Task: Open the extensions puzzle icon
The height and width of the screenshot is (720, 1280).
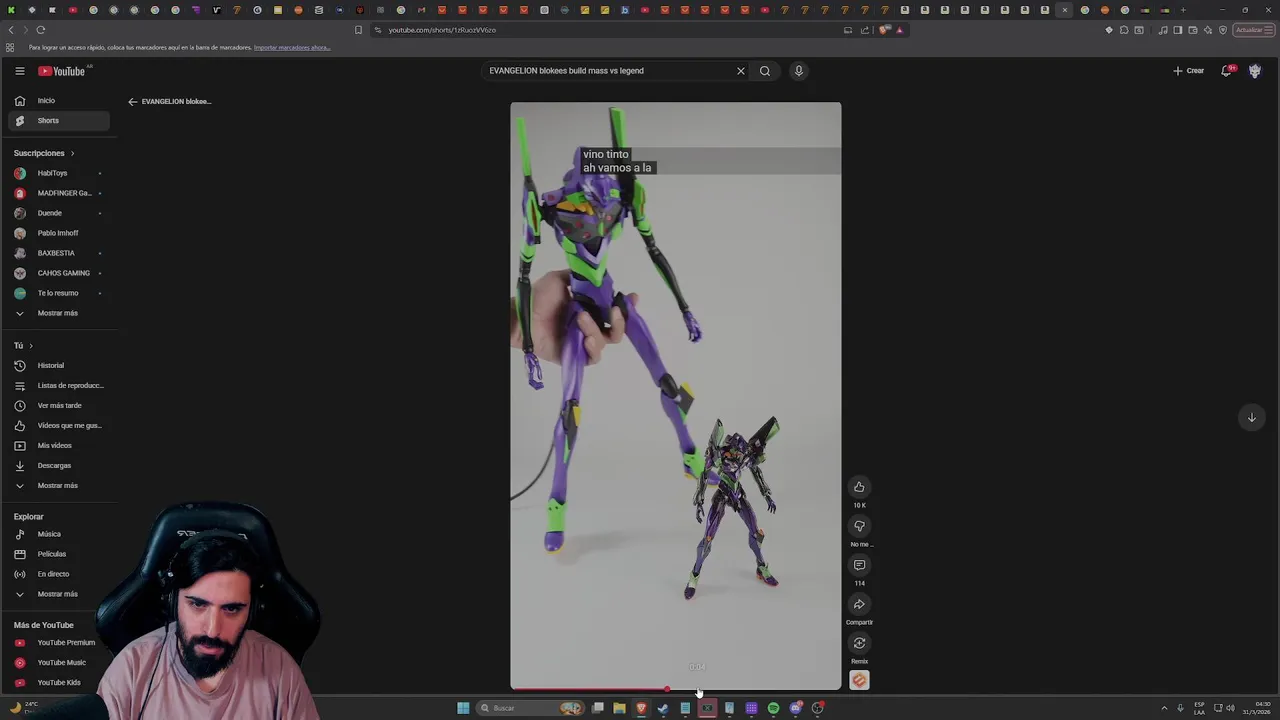Action: coord(1124,30)
